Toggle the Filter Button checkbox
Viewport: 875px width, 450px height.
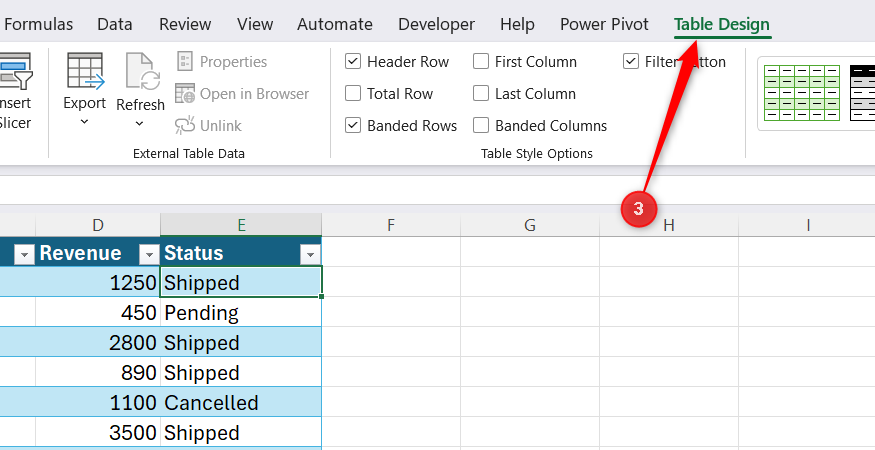[631, 61]
